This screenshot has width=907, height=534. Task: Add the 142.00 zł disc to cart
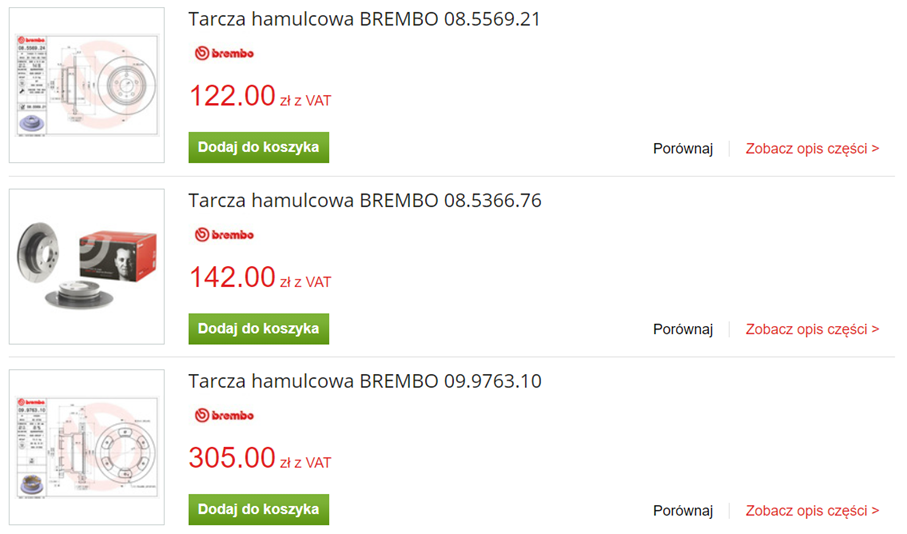(x=258, y=328)
